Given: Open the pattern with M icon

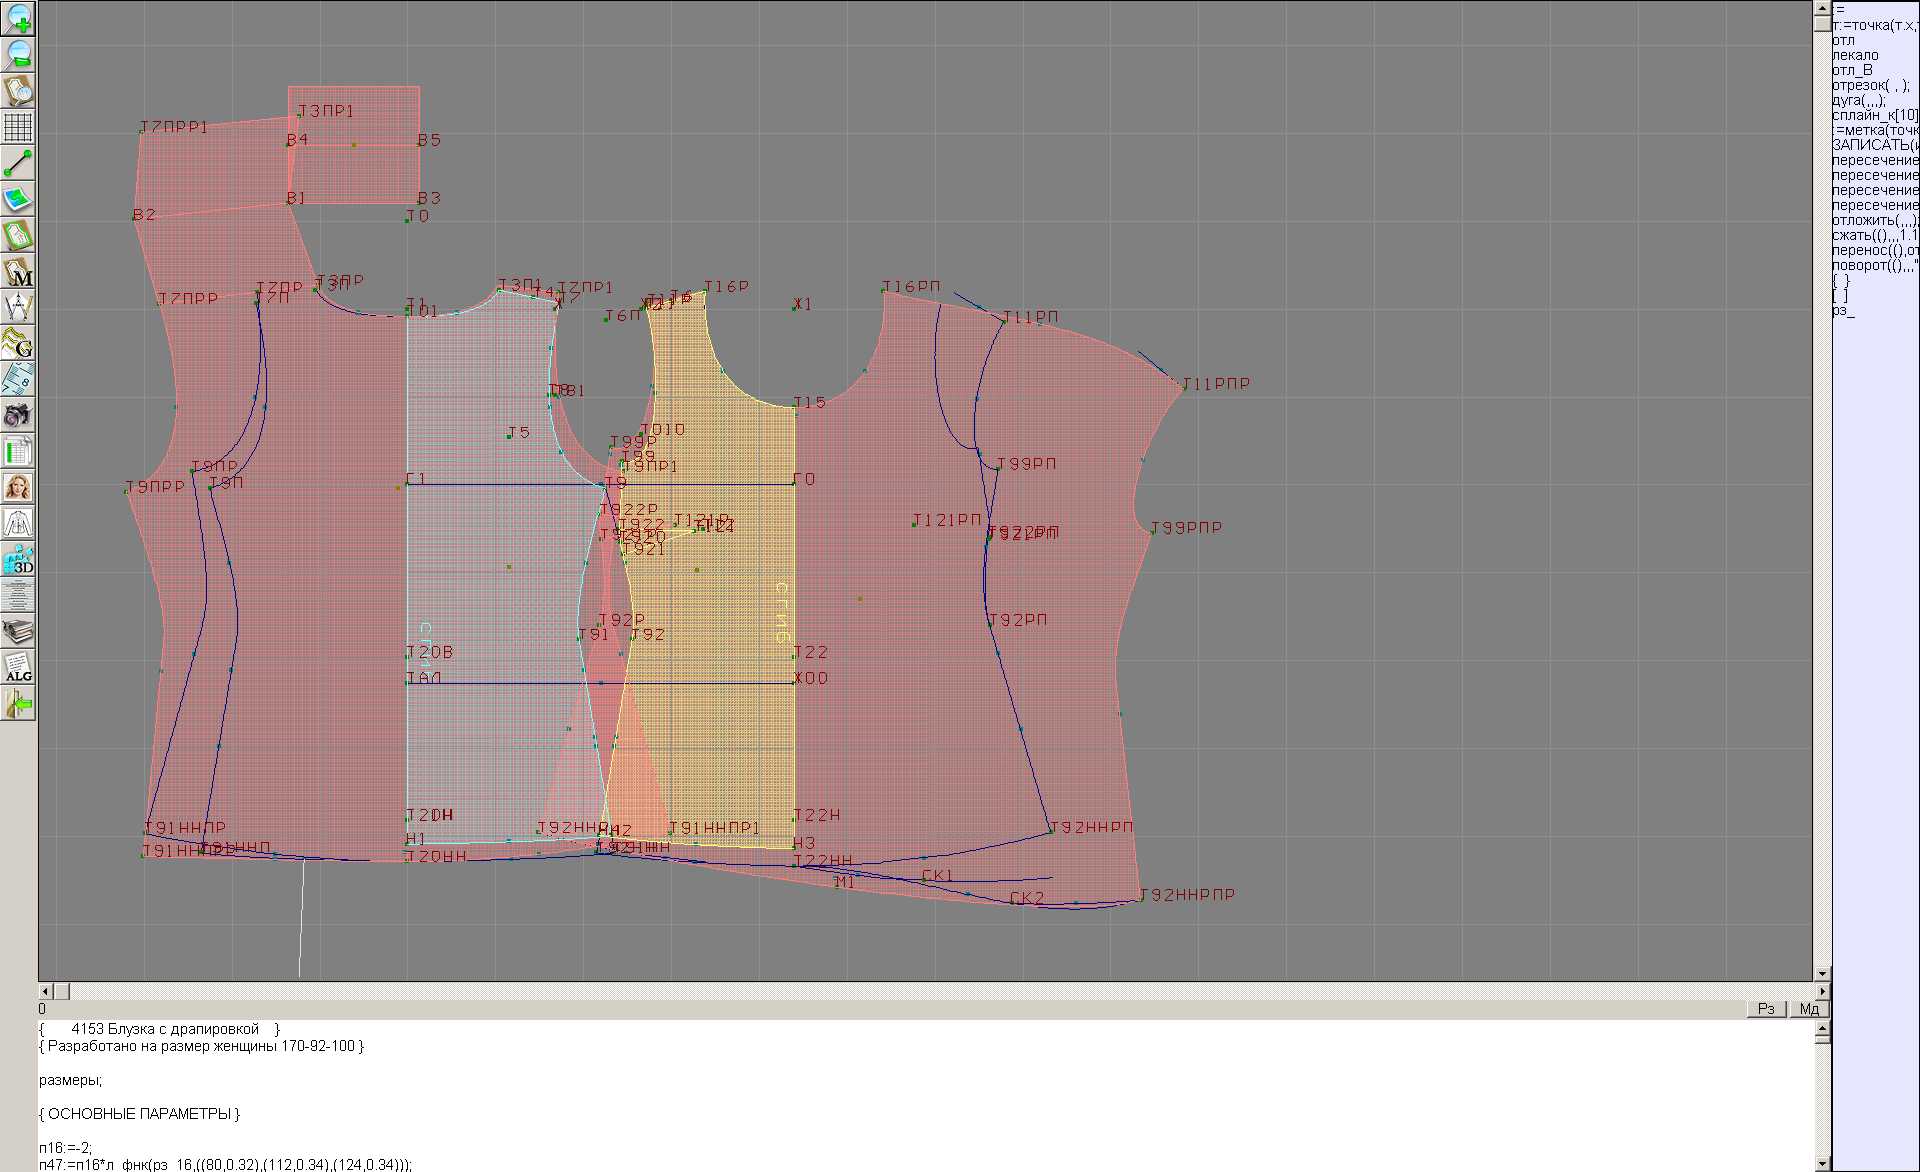Looking at the screenshot, I should 18,272.
